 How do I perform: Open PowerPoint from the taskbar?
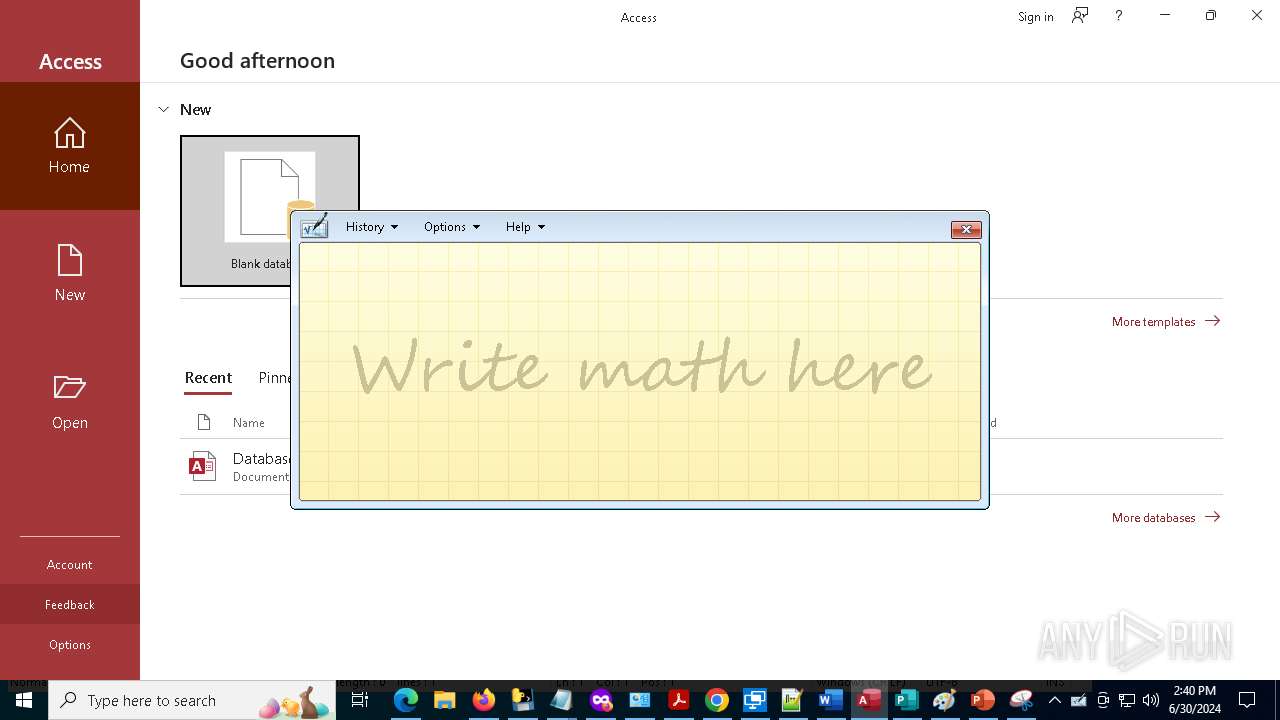pyautogui.click(x=983, y=700)
